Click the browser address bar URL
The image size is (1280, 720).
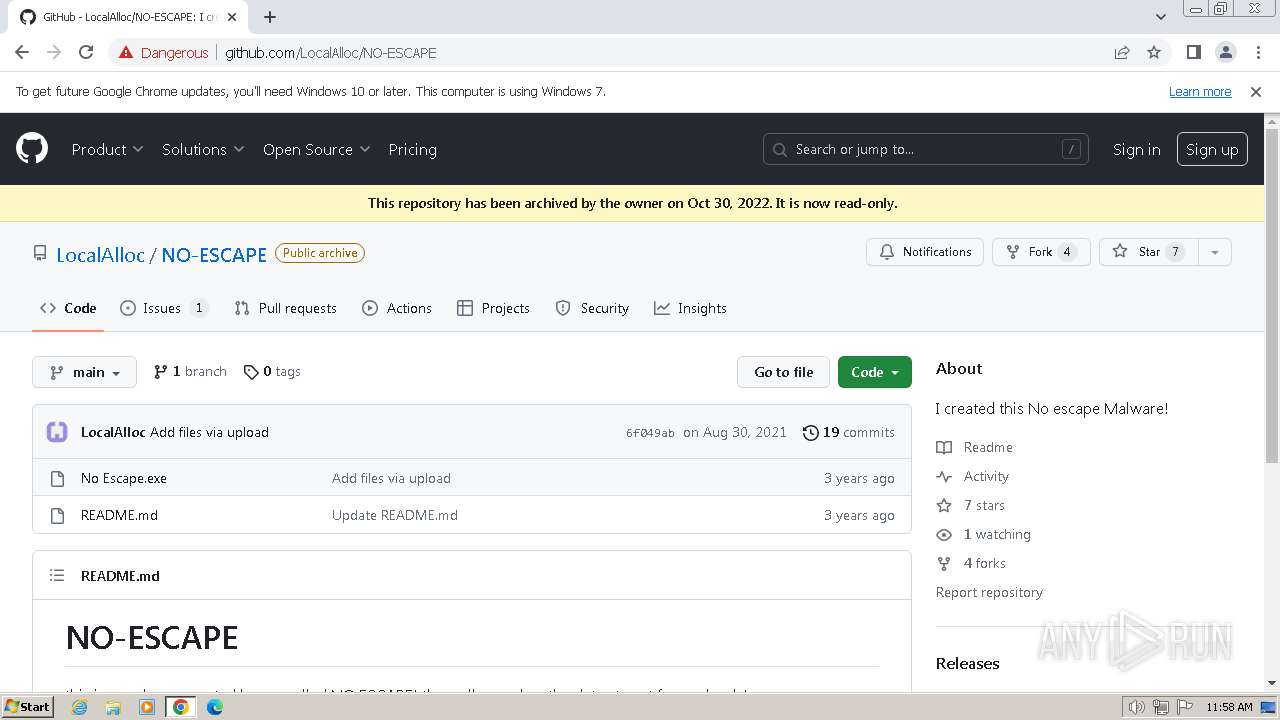(x=331, y=52)
